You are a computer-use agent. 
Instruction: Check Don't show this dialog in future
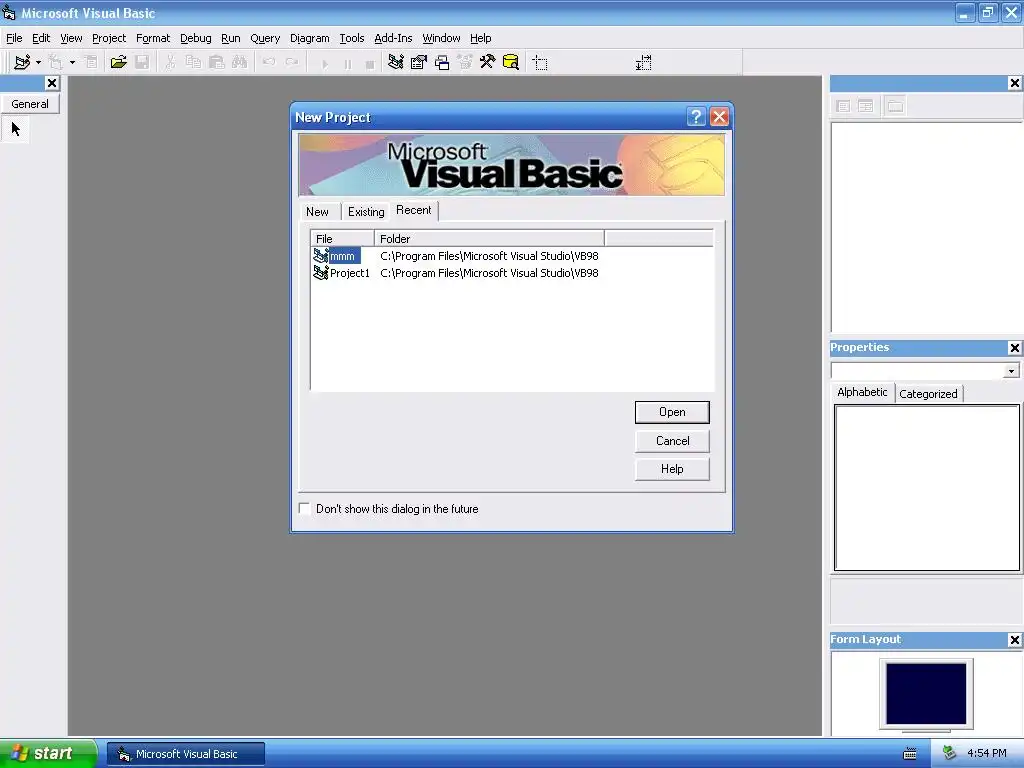(x=304, y=508)
